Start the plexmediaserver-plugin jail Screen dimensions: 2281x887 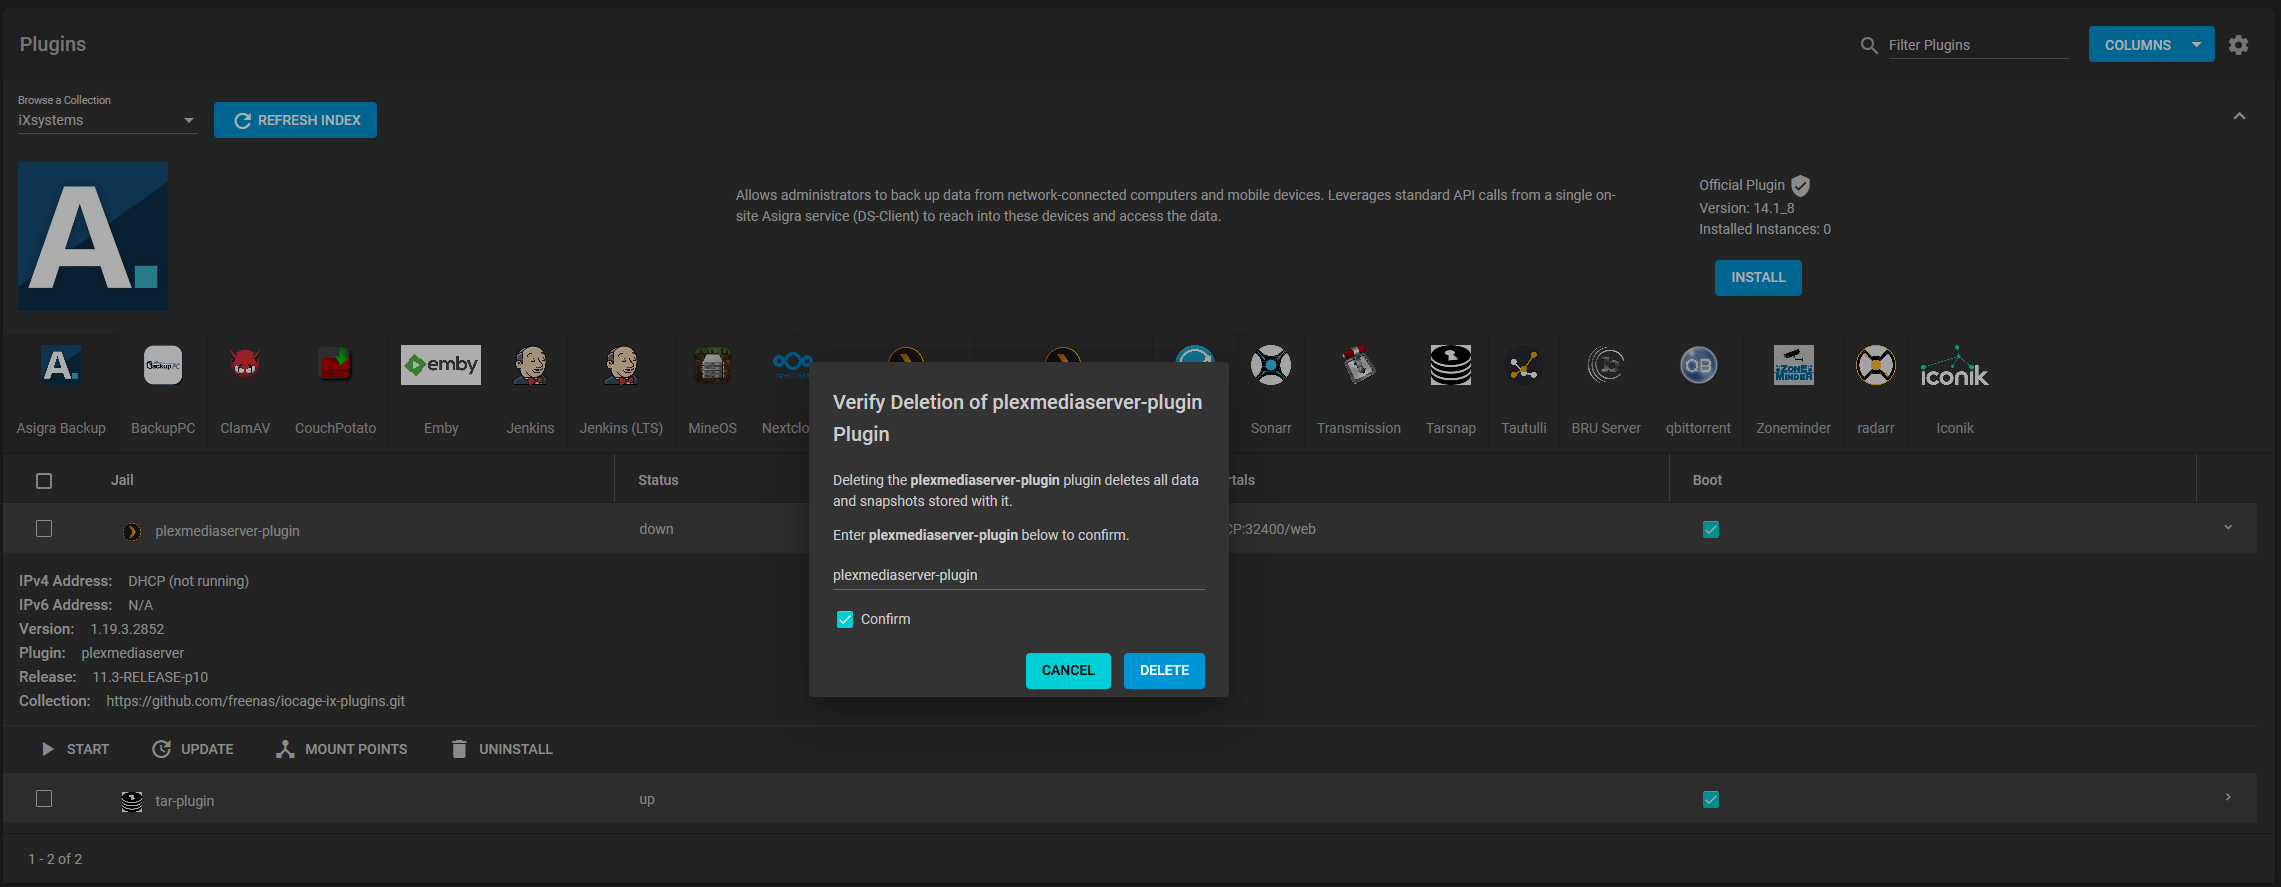coord(75,749)
